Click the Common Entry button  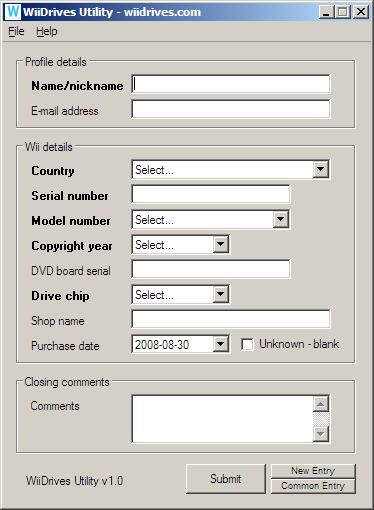[x=313, y=486]
